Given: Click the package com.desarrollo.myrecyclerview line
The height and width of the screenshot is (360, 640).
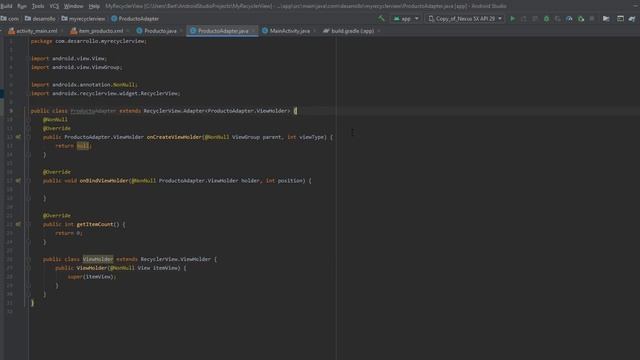Looking at the screenshot, I should pyautogui.click(x=89, y=41).
